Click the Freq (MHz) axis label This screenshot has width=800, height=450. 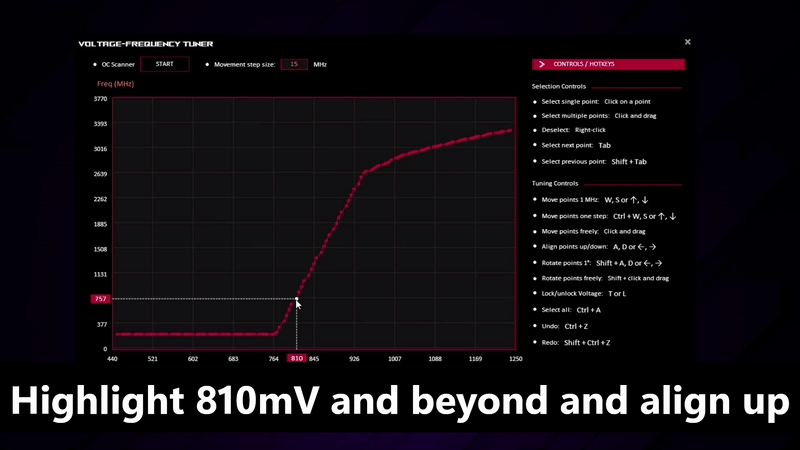click(x=113, y=84)
